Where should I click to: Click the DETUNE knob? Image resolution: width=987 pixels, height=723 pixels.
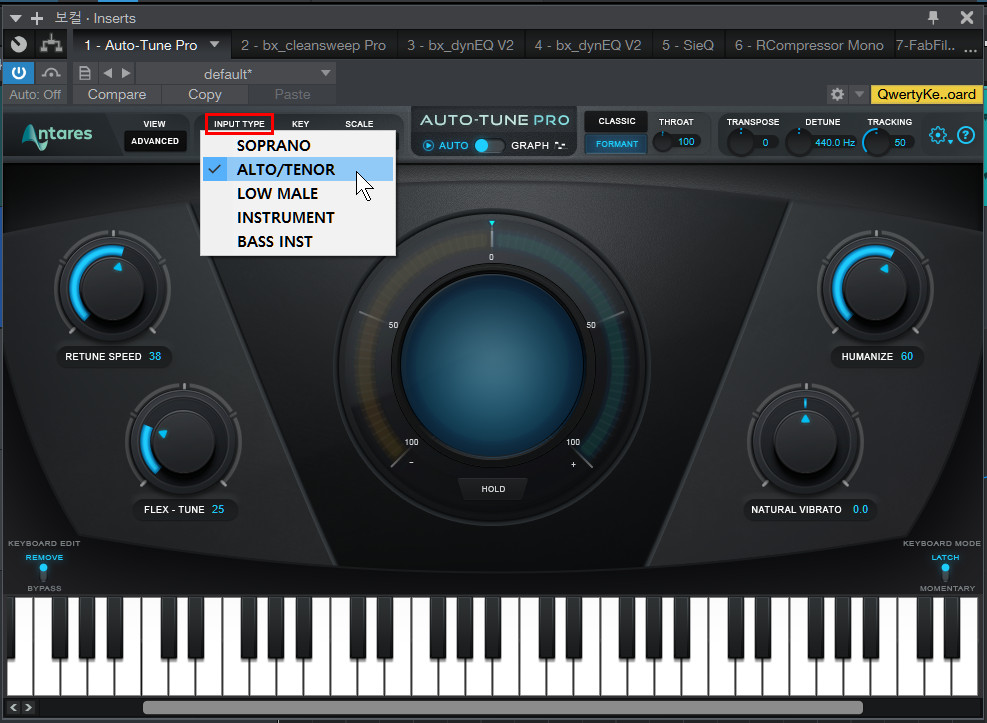point(799,142)
